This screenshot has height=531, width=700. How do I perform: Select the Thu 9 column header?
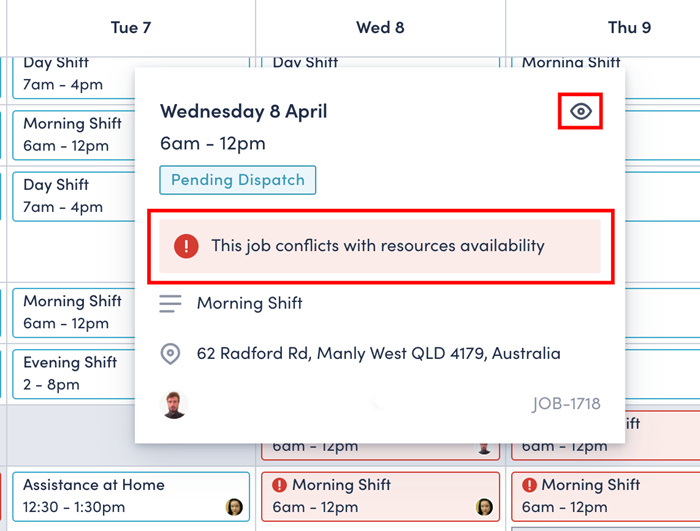[629, 28]
